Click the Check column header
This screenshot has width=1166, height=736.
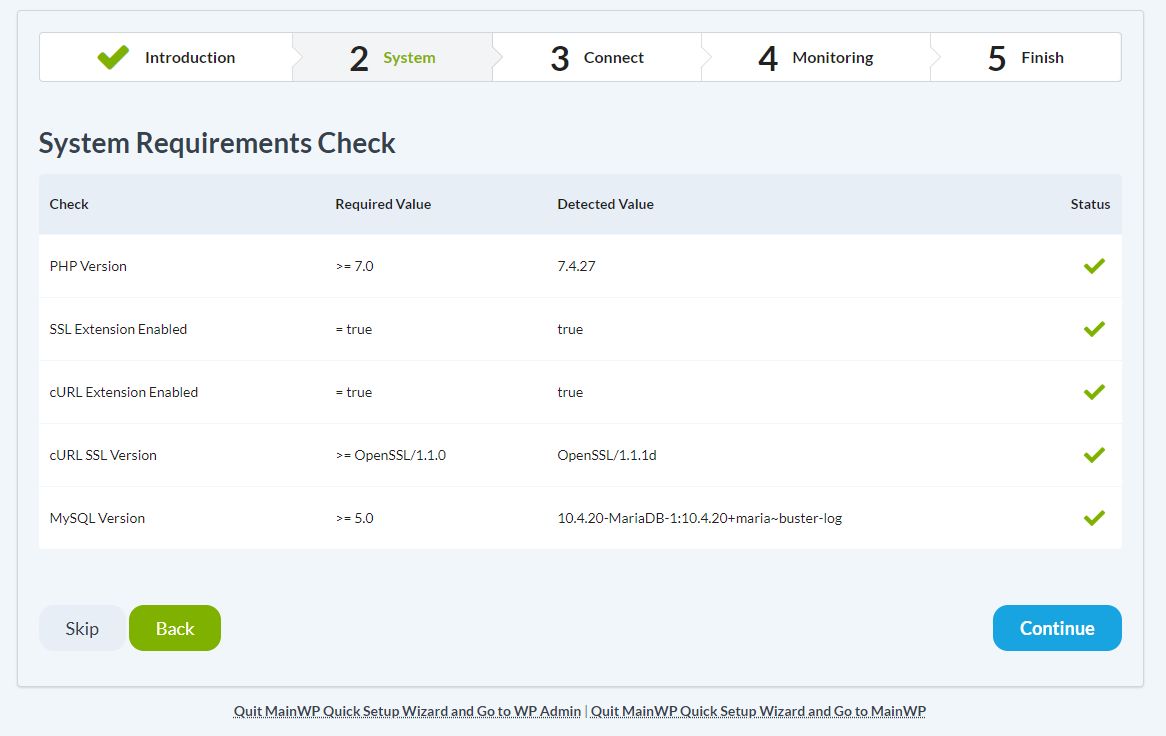(x=69, y=204)
